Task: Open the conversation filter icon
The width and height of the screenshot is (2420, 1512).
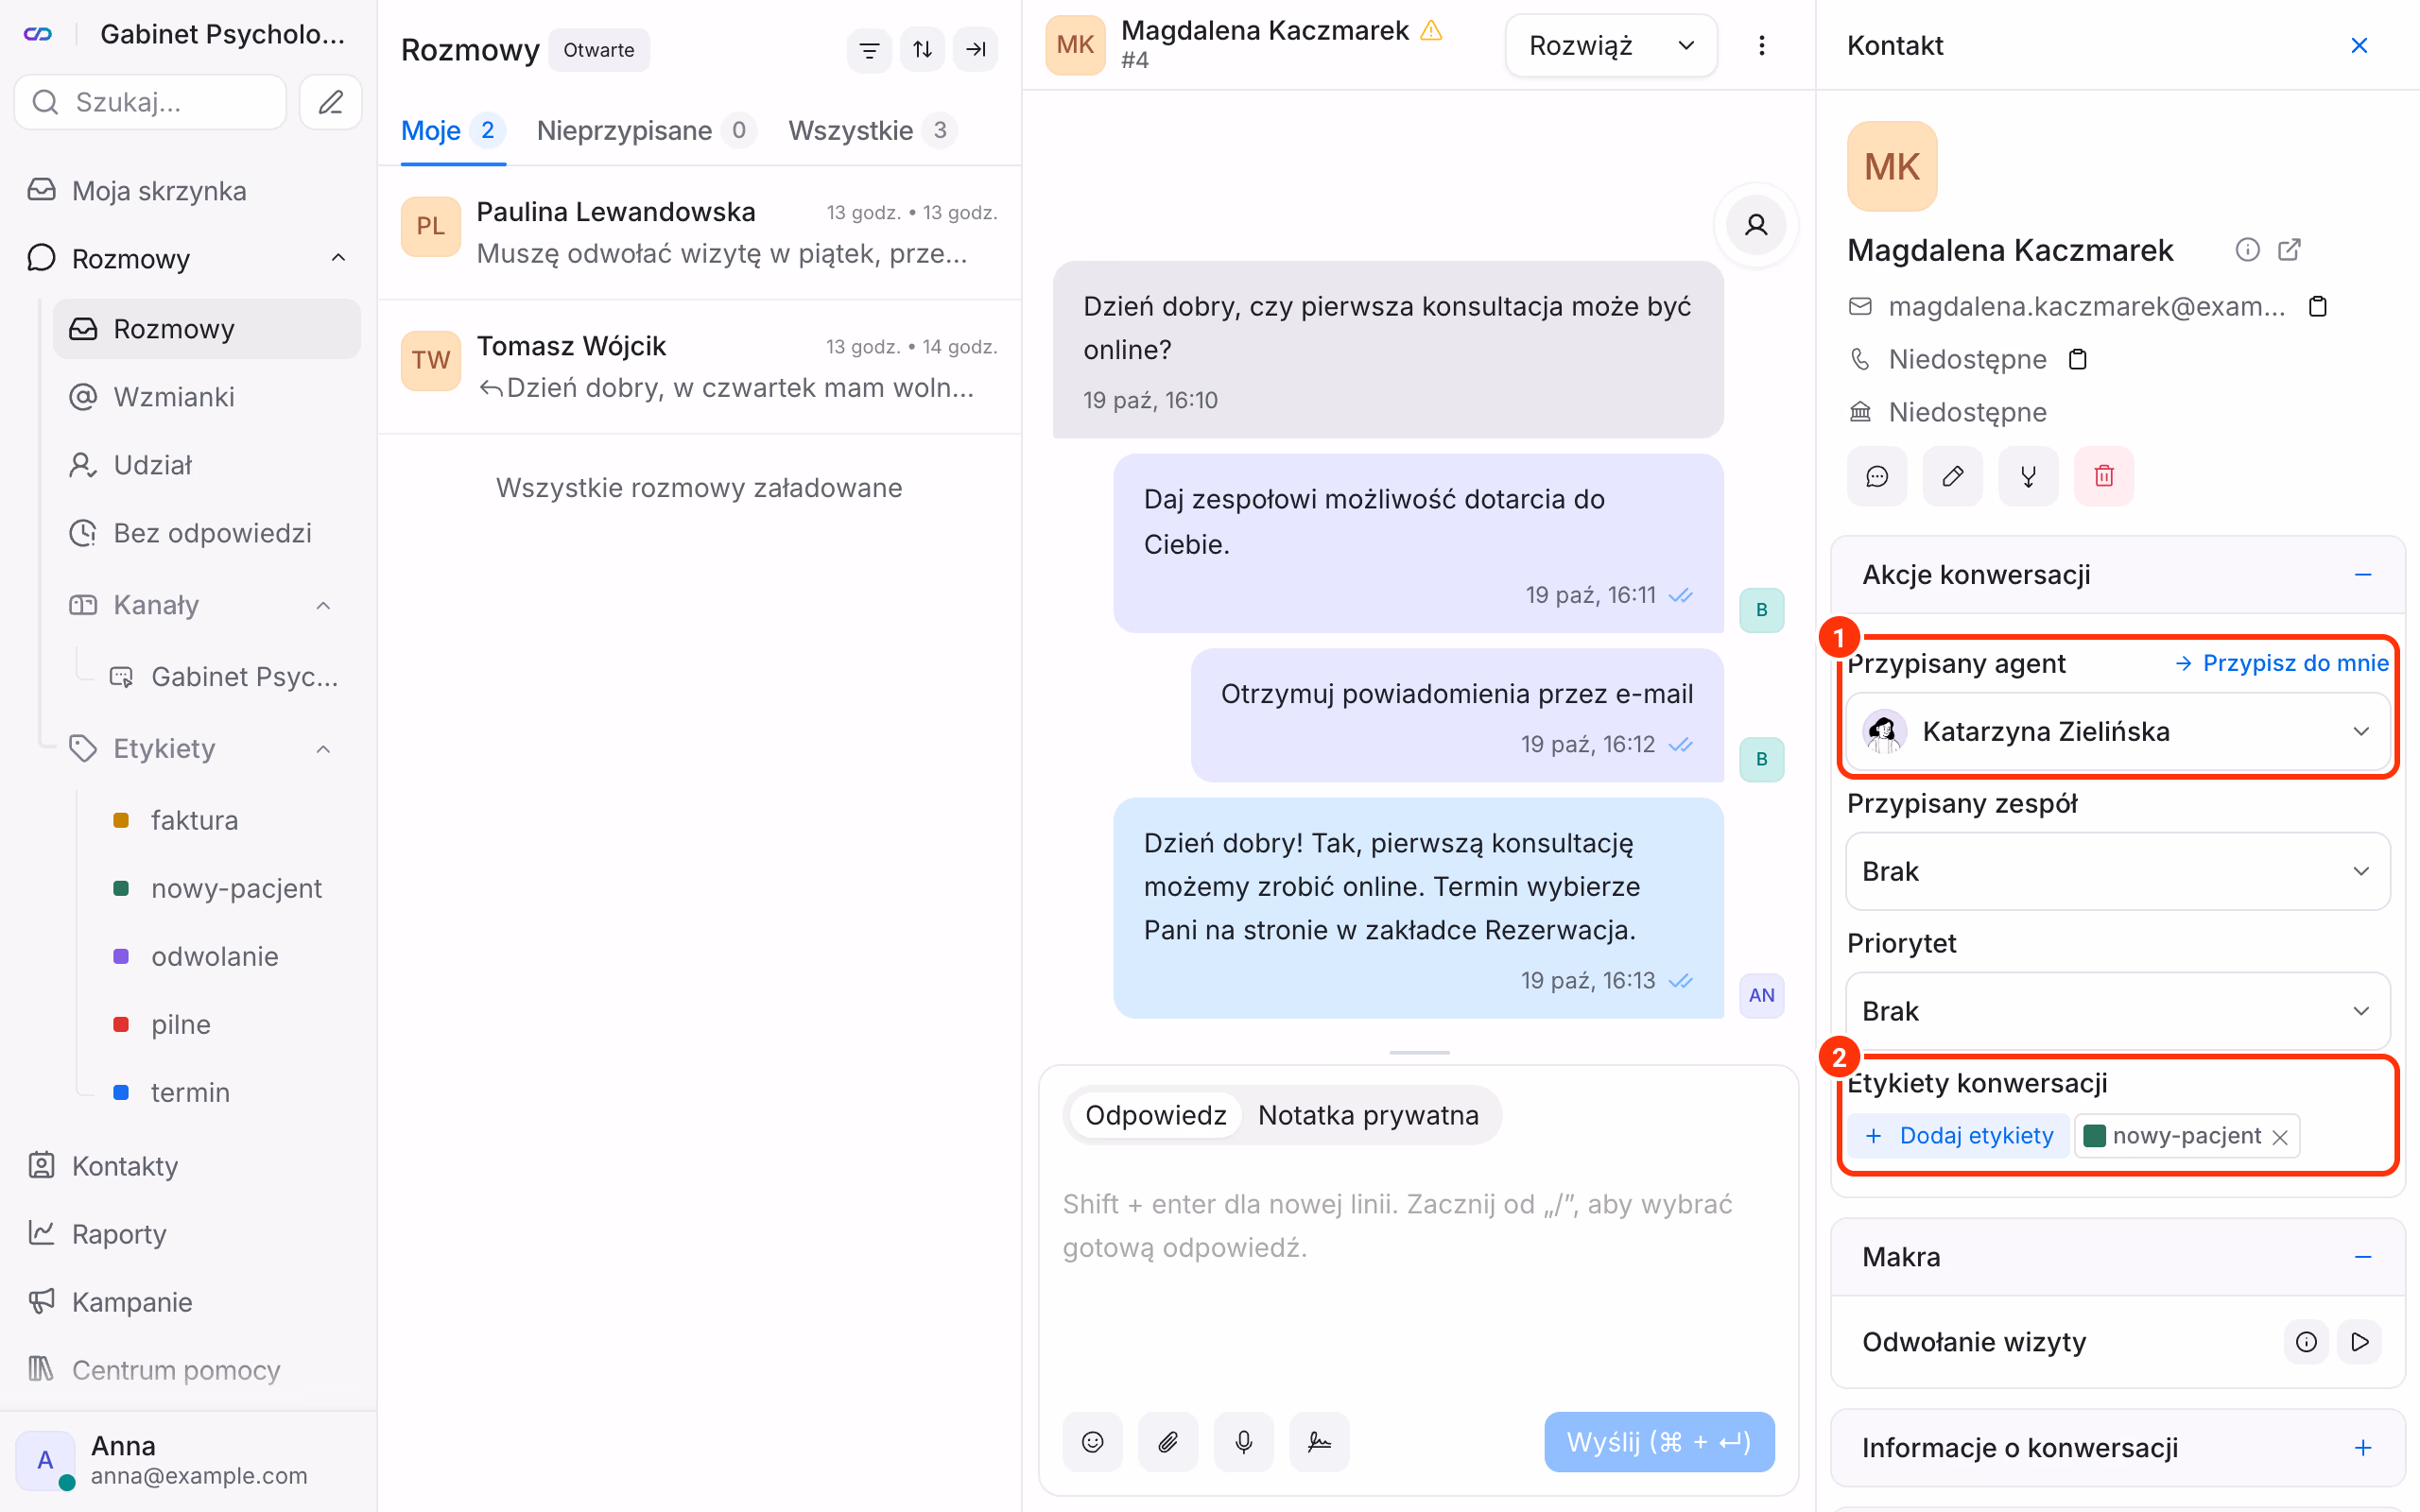Action: 869,49
